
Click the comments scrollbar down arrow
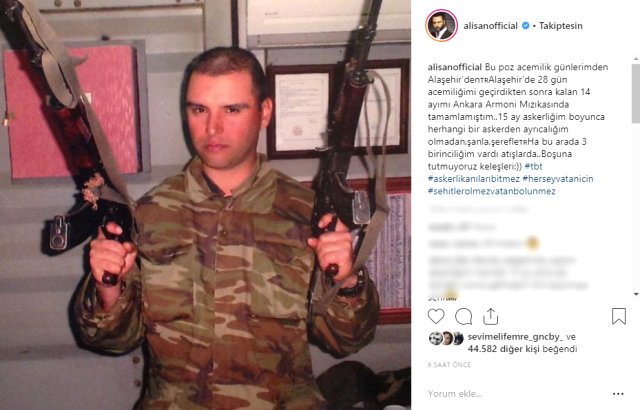click(636, 294)
